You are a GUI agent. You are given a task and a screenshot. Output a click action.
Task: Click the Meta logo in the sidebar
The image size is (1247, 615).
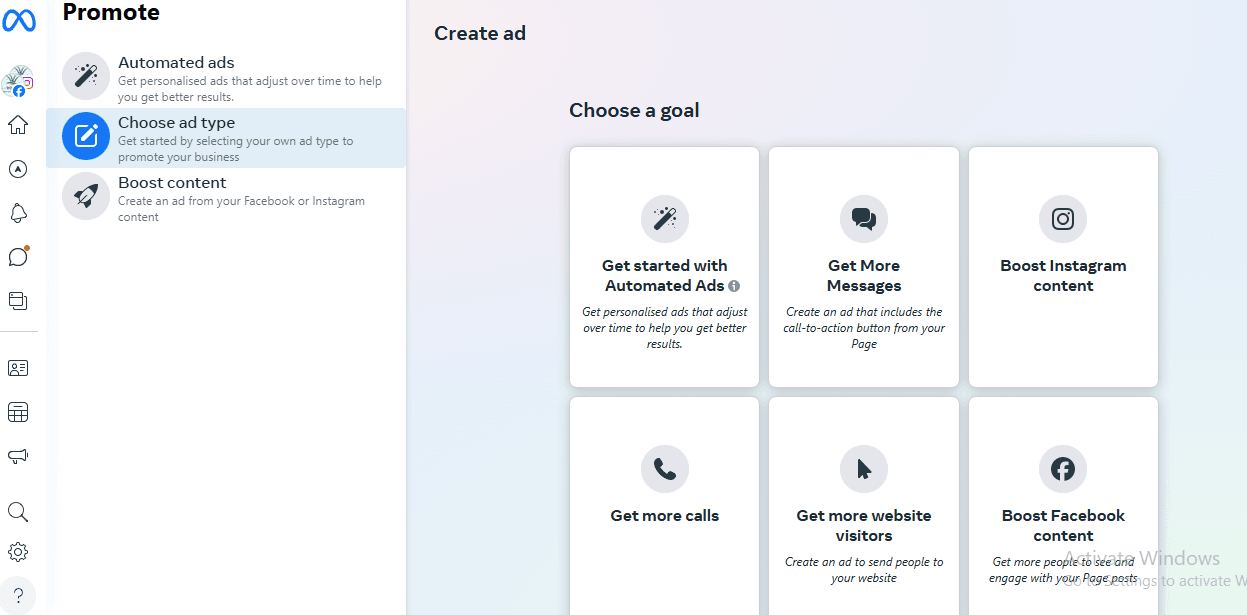tap(18, 20)
